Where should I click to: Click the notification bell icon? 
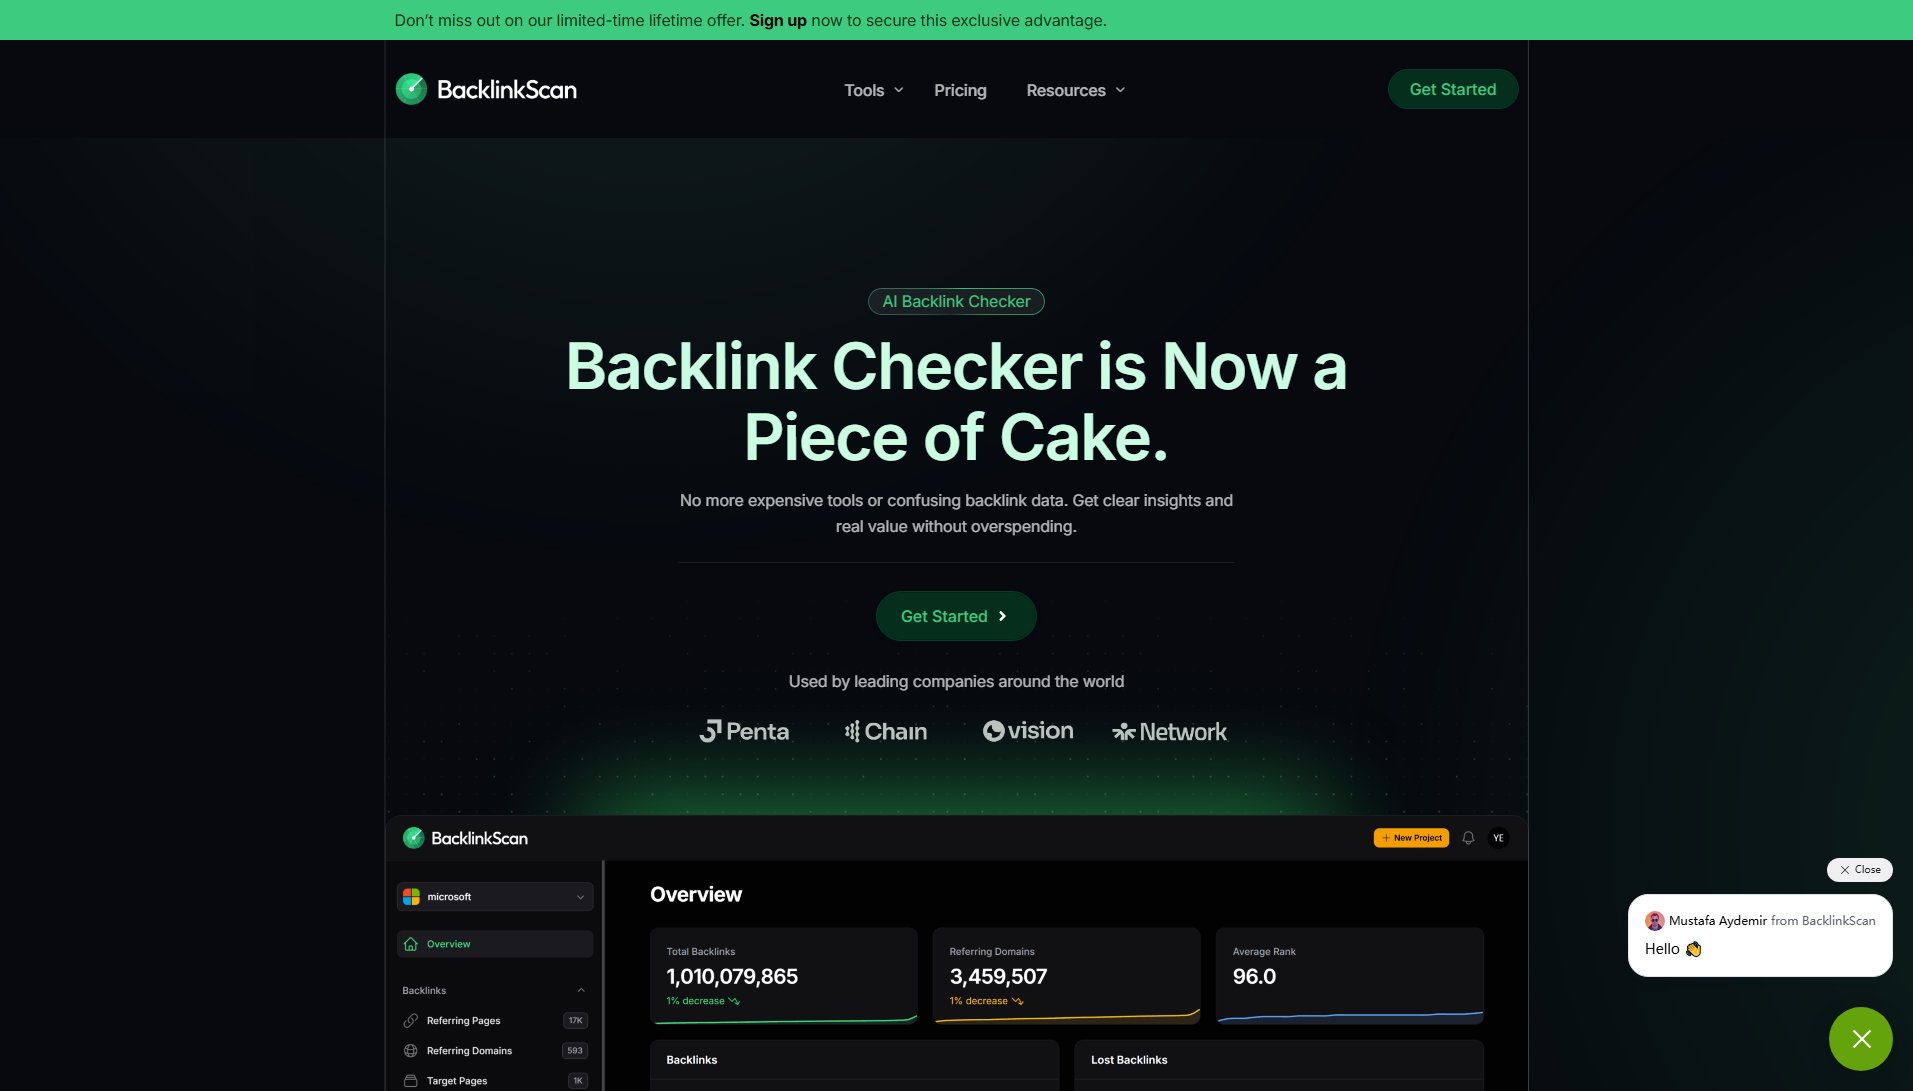coord(1468,838)
